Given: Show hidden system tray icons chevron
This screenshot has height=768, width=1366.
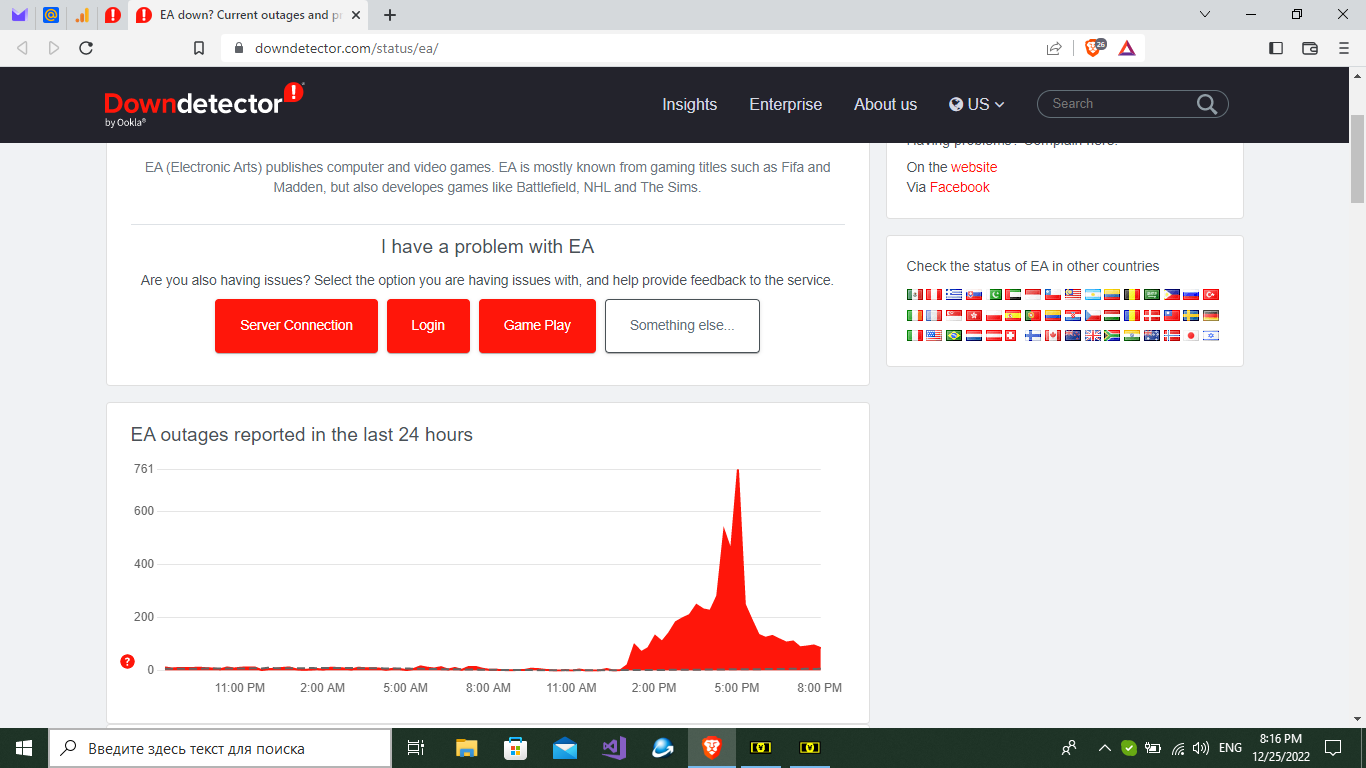Looking at the screenshot, I should [1105, 748].
